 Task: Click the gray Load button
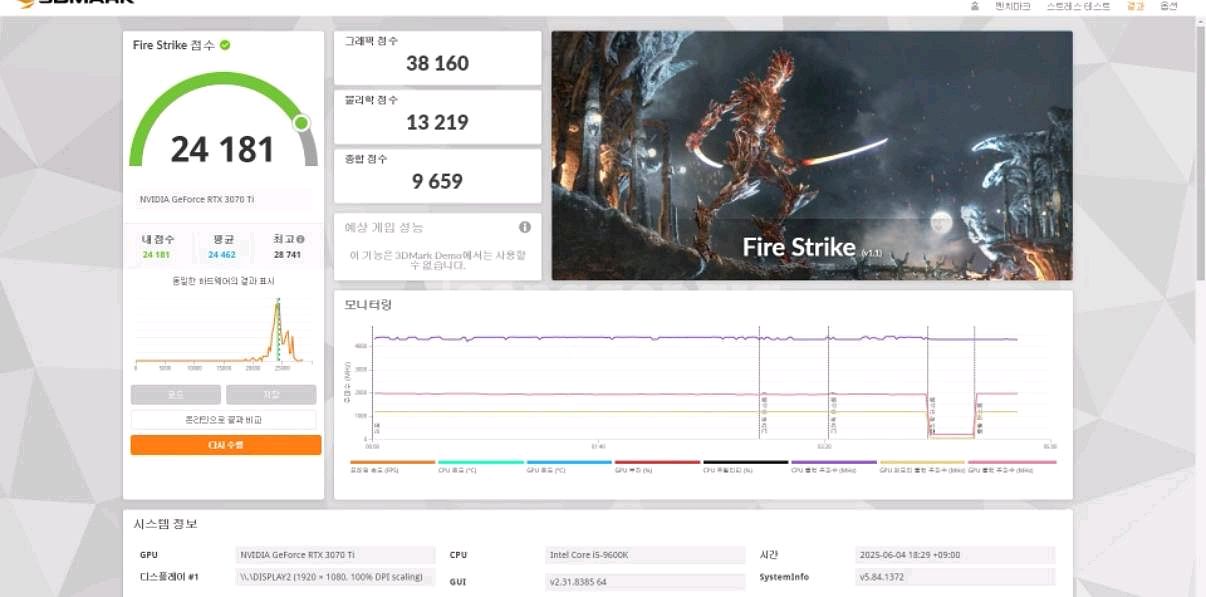click(175, 395)
